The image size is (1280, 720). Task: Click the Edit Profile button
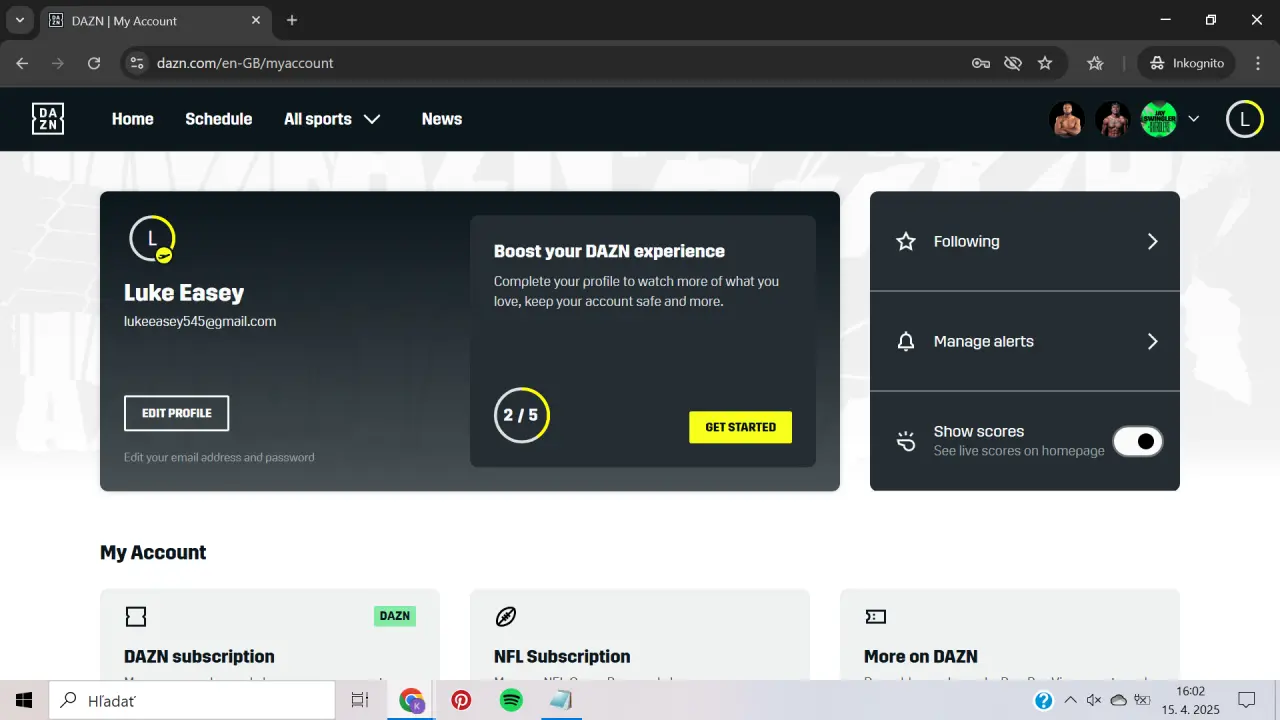[176, 413]
